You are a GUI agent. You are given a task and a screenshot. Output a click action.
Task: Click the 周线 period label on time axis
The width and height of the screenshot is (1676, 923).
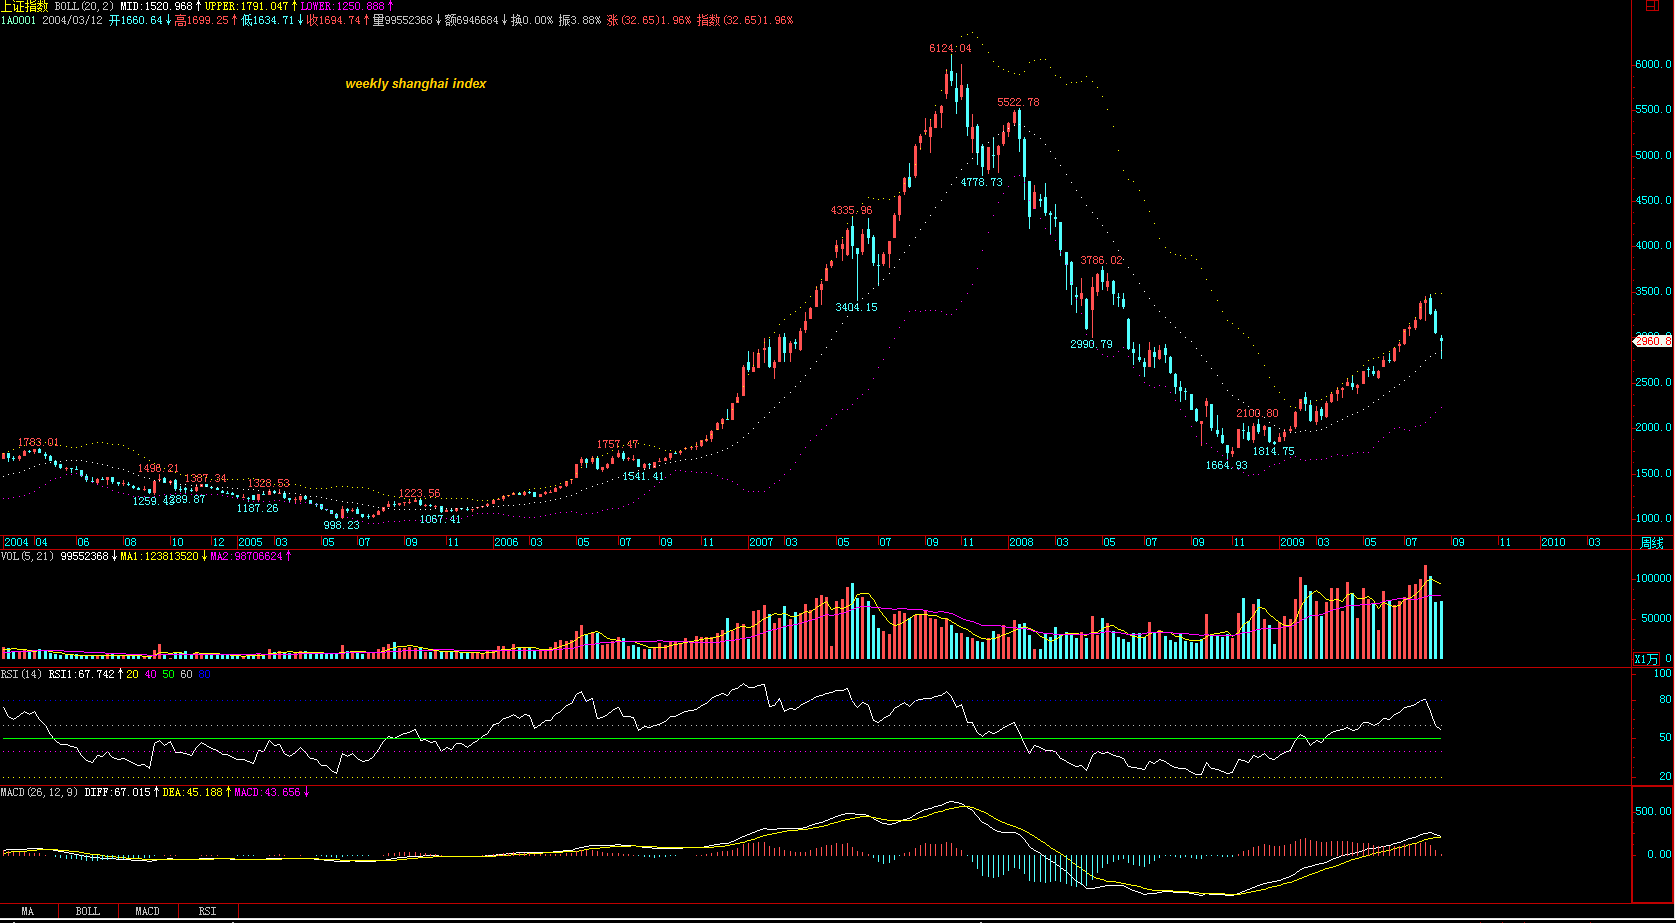pyautogui.click(x=1652, y=543)
